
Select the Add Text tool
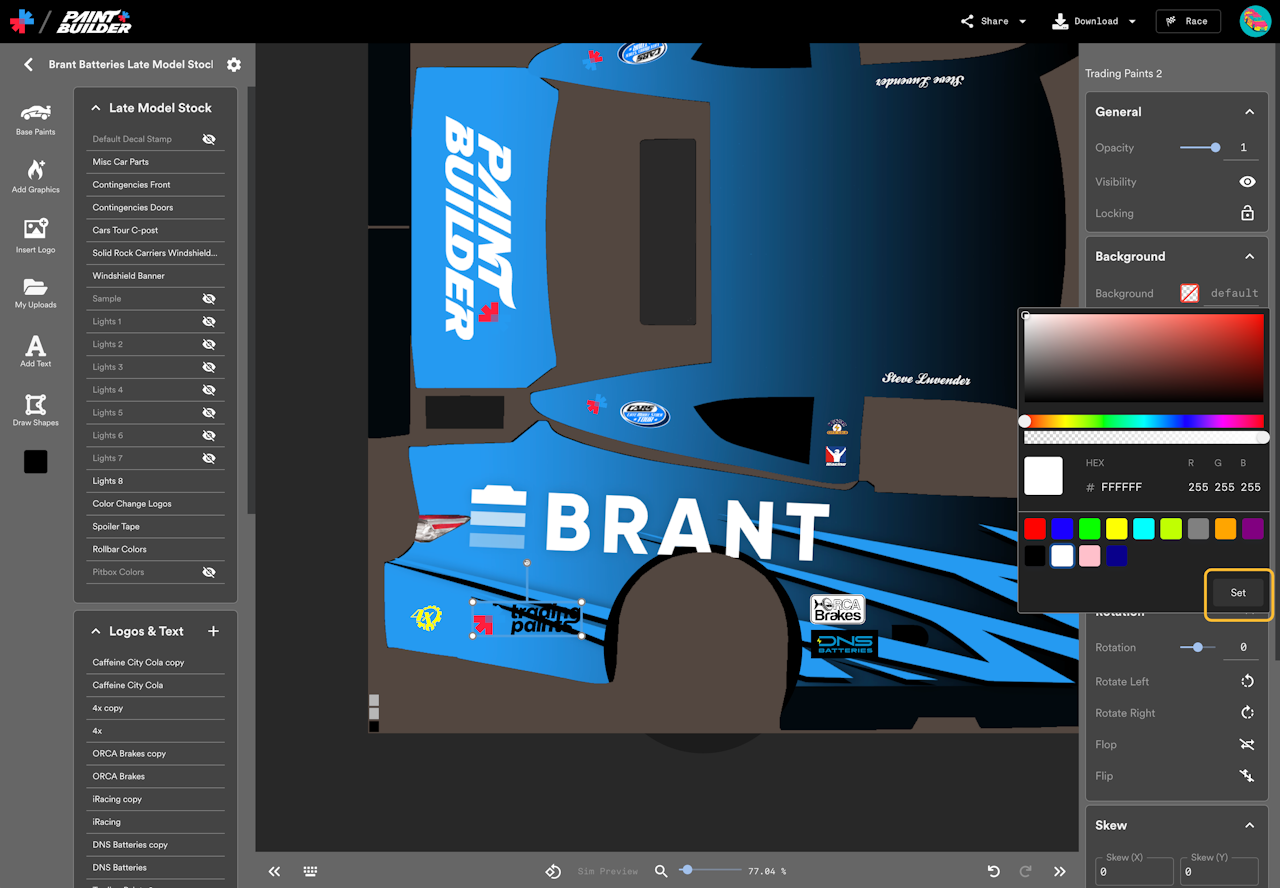pyautogui.click(x=35, y=350)
